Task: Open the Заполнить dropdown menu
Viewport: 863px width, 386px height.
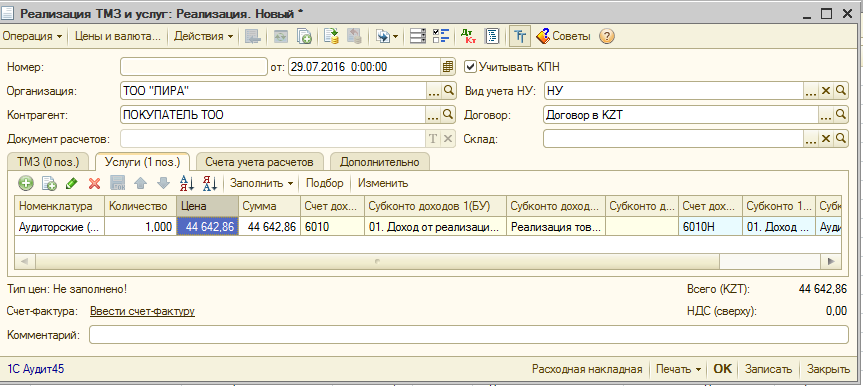Action: (x=261, y=183)
